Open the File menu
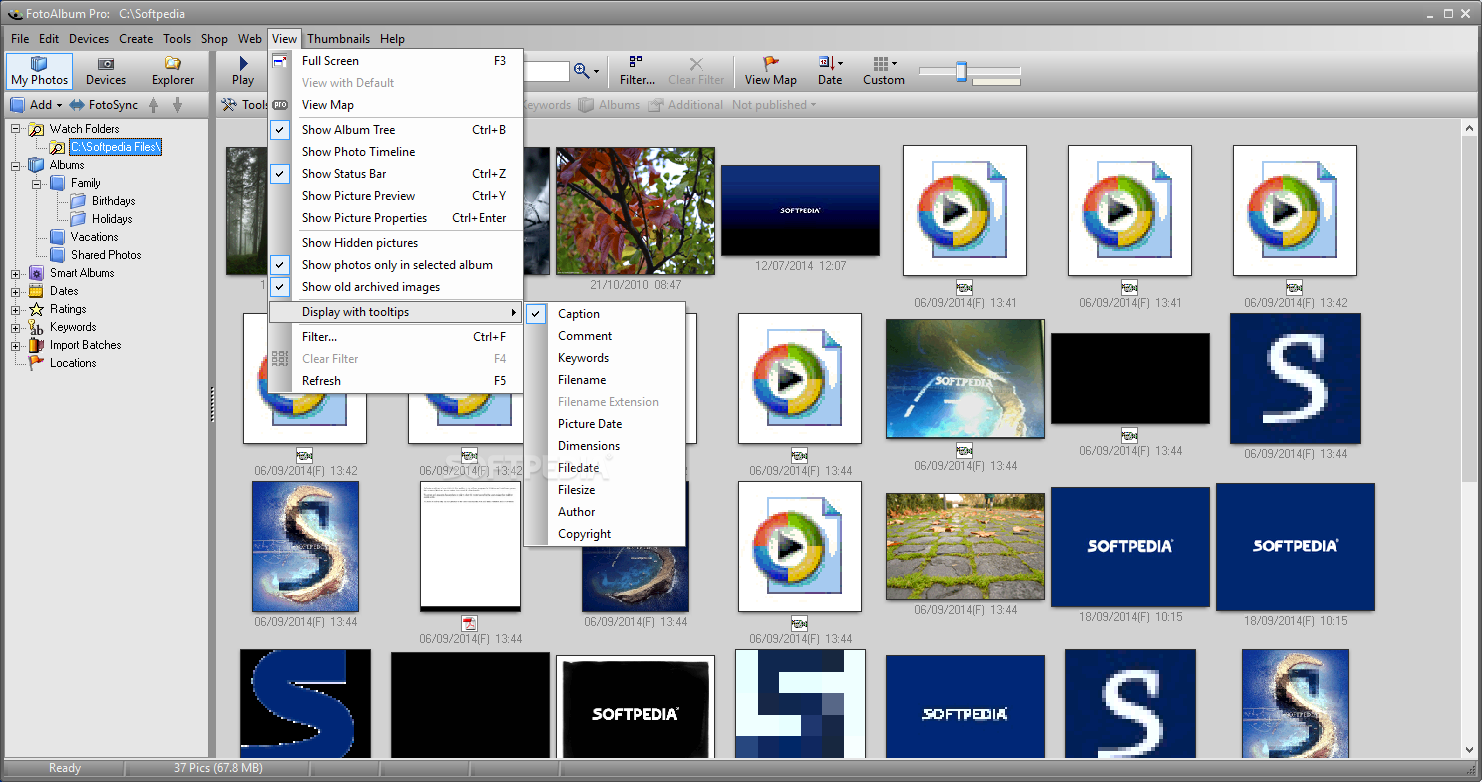The width and height of the screenshot is (1482, 782). [x=20, y=39]
